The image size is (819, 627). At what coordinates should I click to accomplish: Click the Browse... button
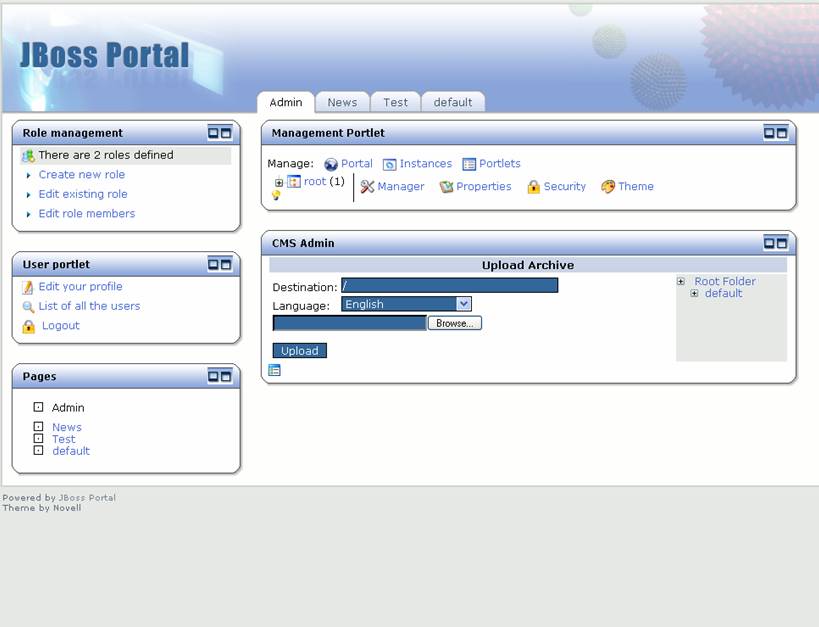[455, 323]
